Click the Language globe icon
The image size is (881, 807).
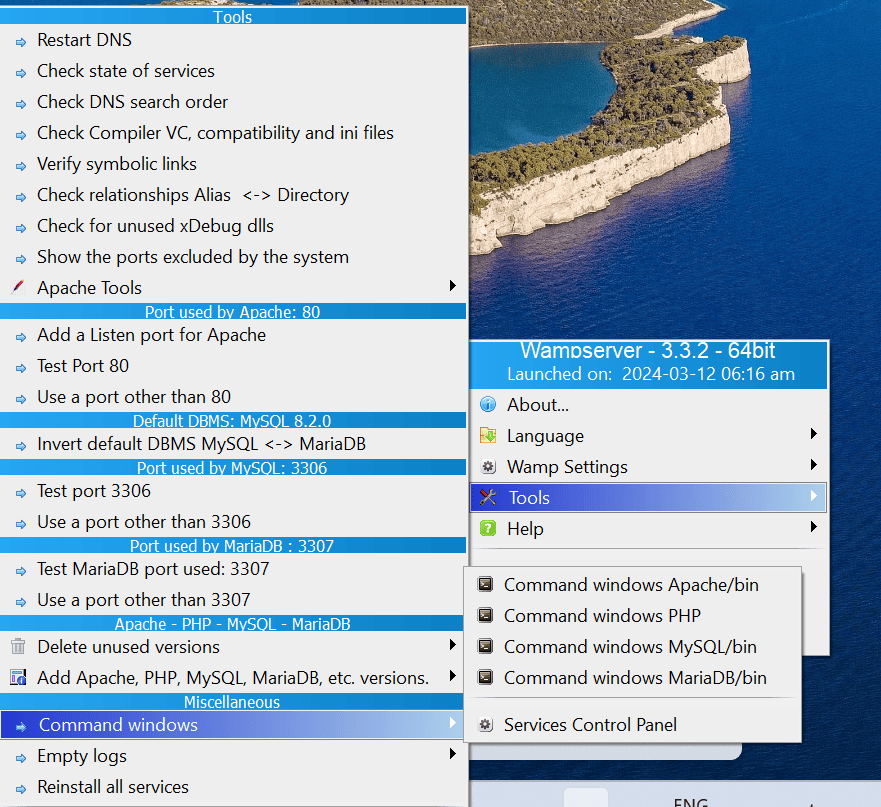pyautogui.click(x=487, y=435)
